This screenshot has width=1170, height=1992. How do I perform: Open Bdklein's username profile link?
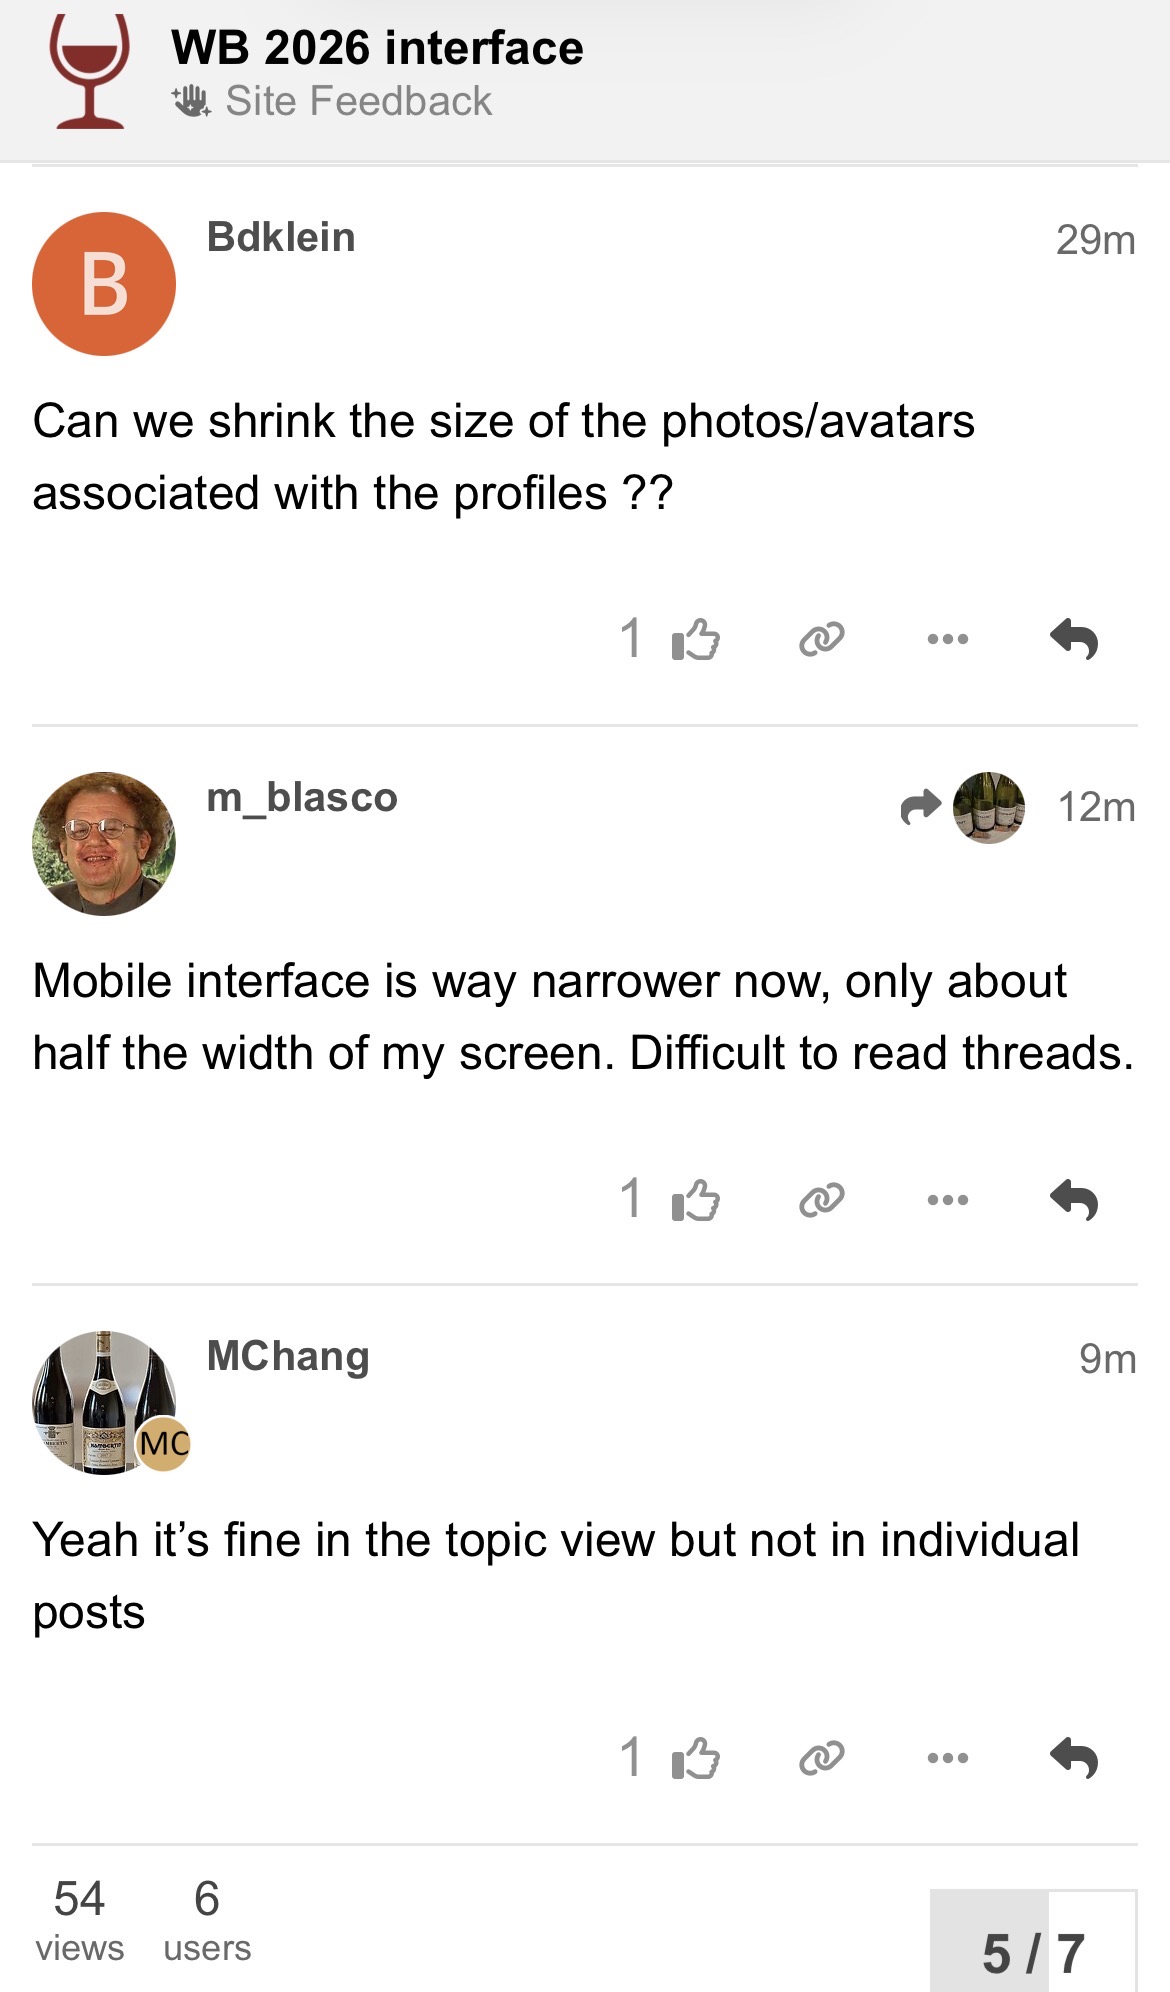[x=281, y=238]
